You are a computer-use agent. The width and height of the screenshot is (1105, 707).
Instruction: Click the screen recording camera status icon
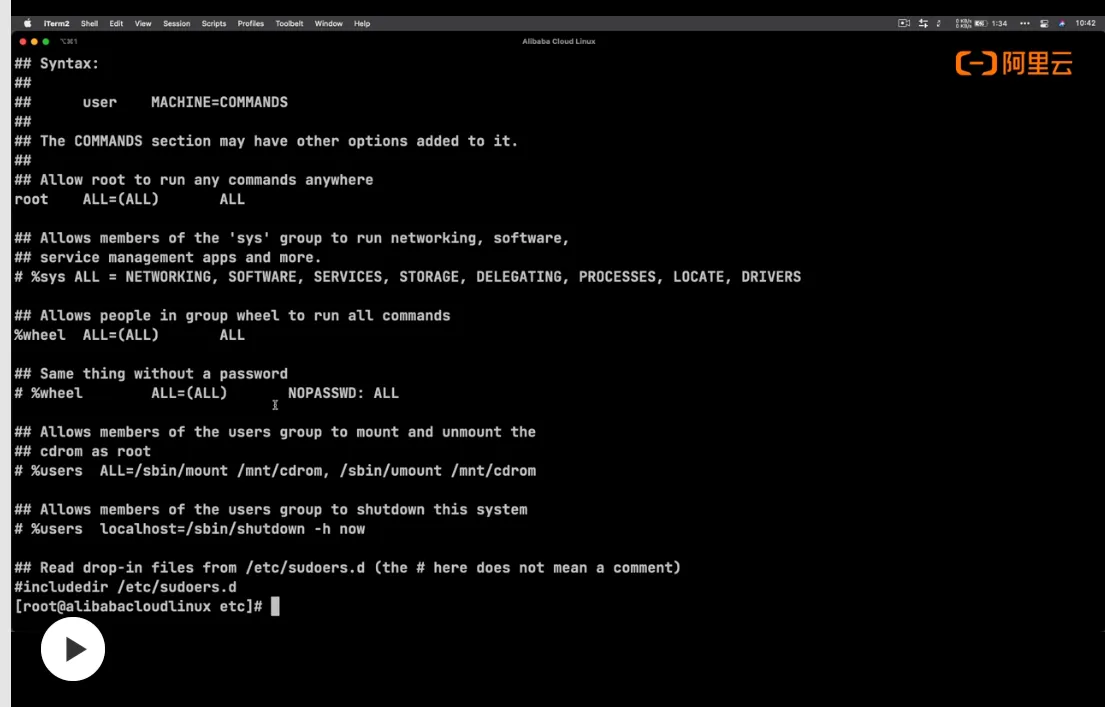coord(904,23)
